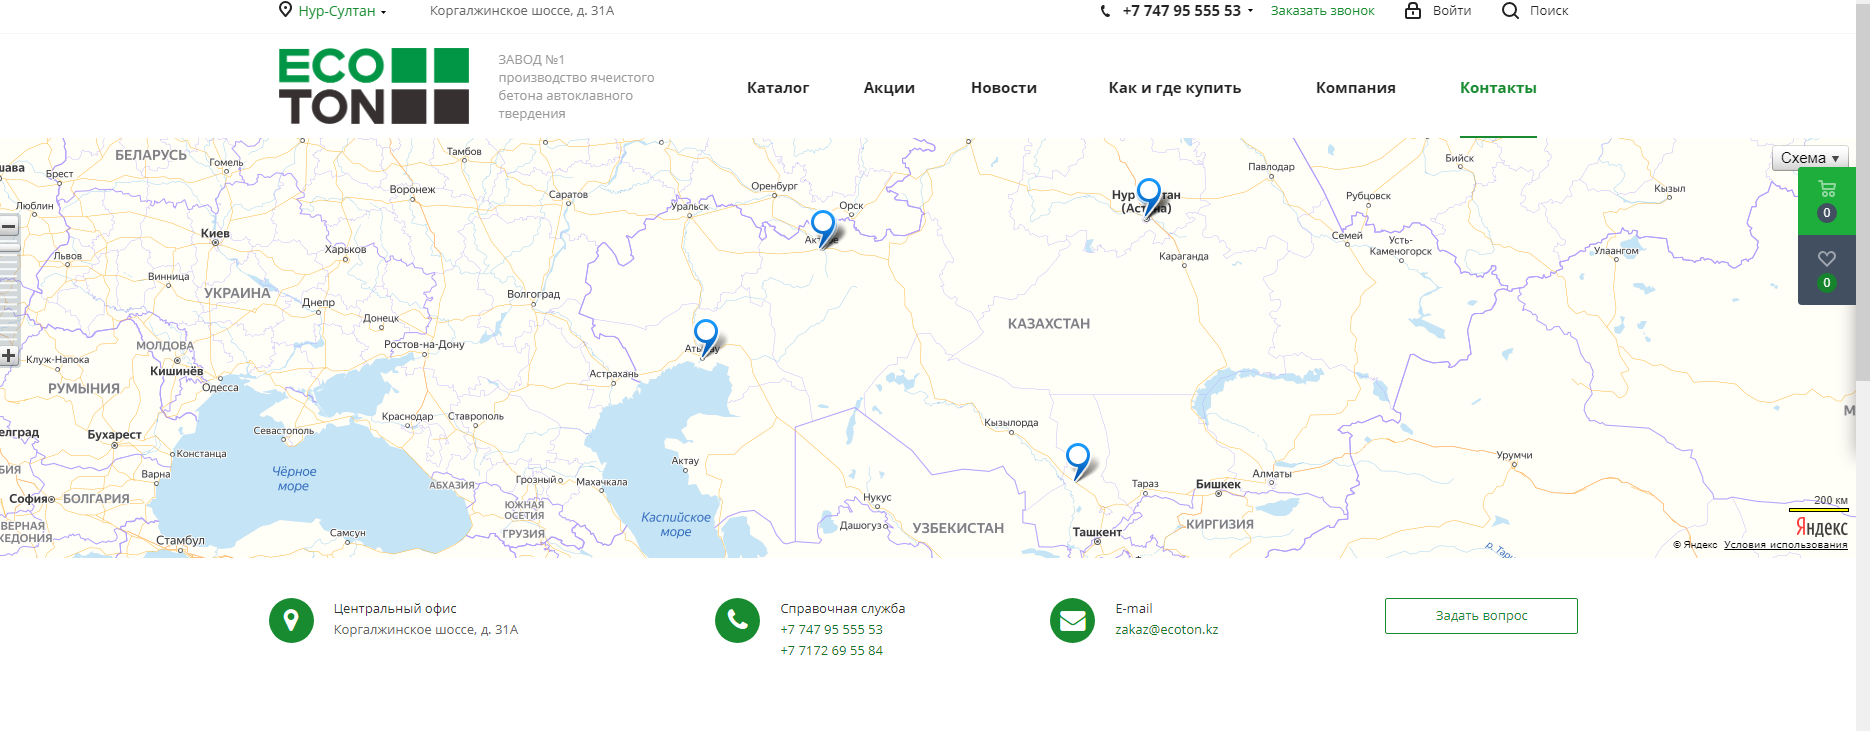Open the shopping cart side widget
The image size is (1870, 731).
pyautogui.click(x=1827, y=201)
